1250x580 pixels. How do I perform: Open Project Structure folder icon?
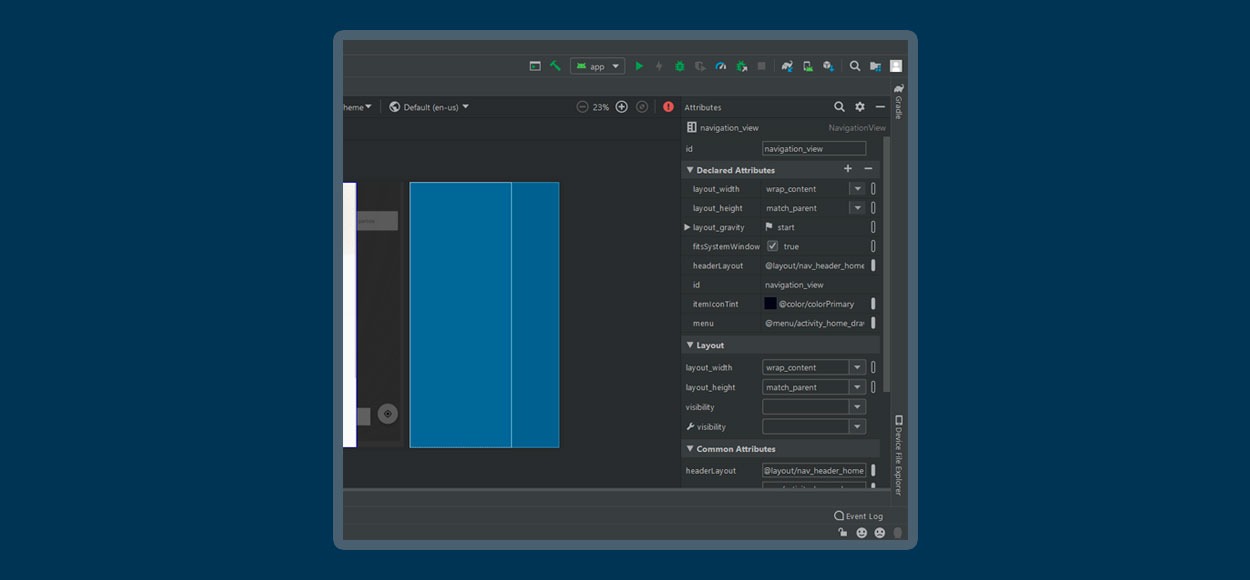(875, 66)
